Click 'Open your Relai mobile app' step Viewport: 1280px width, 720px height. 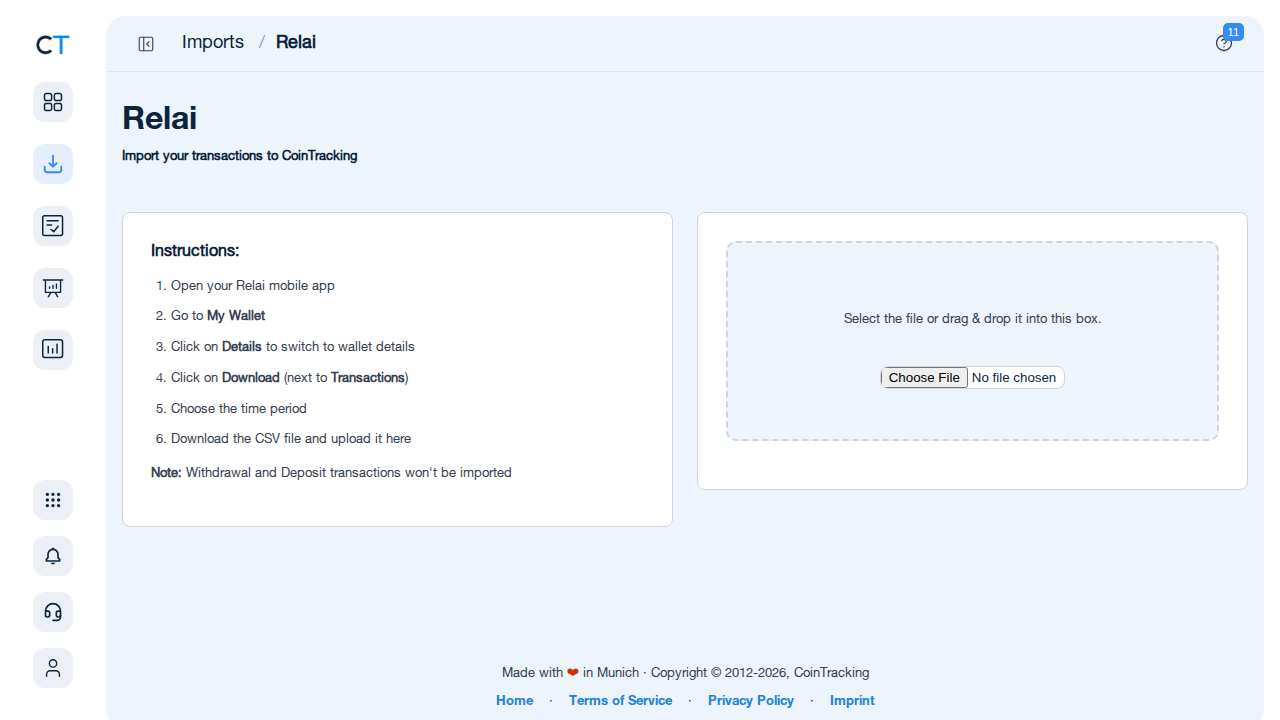253,285
